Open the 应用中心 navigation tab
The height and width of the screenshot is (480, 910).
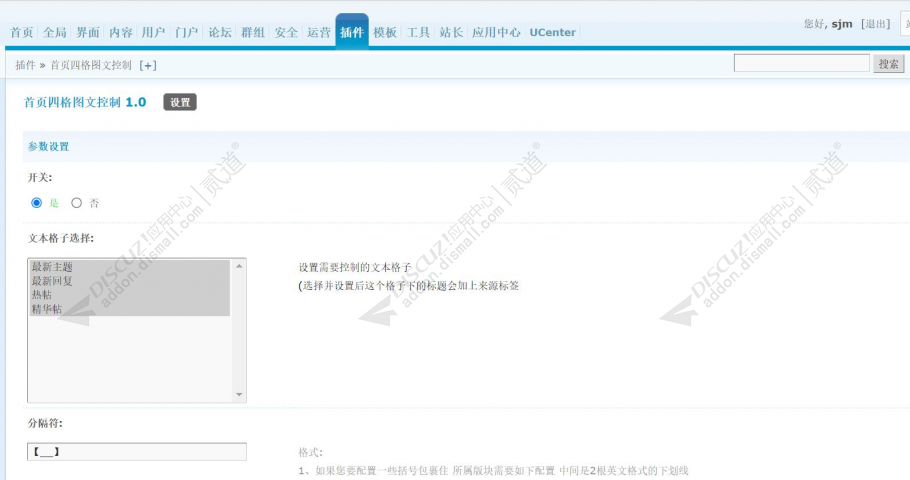pyautogui.click(x=496, y=33)
